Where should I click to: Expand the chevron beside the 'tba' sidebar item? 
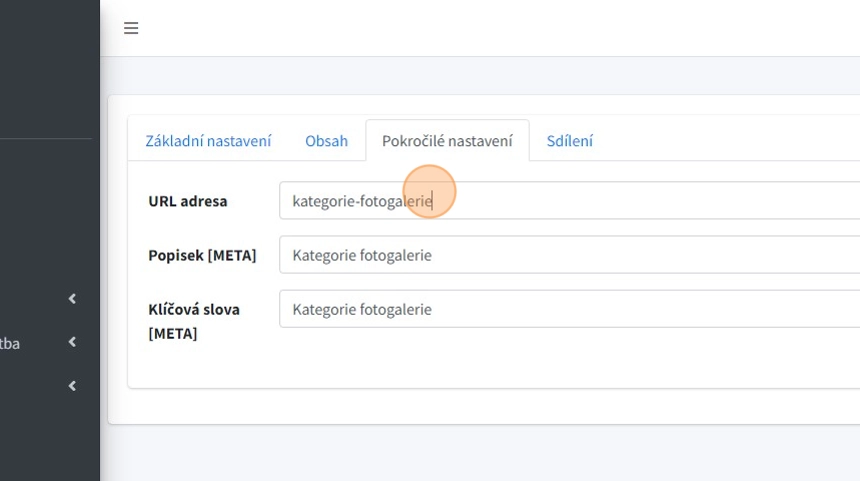[x=72, y=343]
